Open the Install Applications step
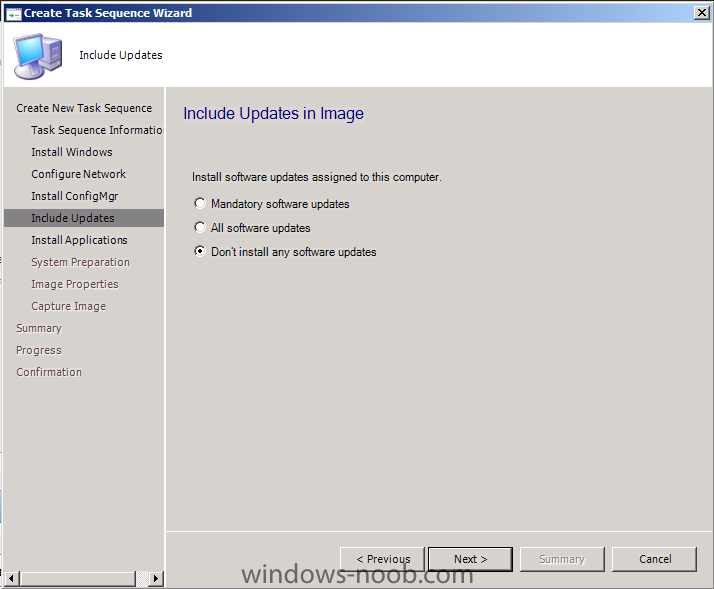Viewport: 714px width, 589px height. click(79, 240)
